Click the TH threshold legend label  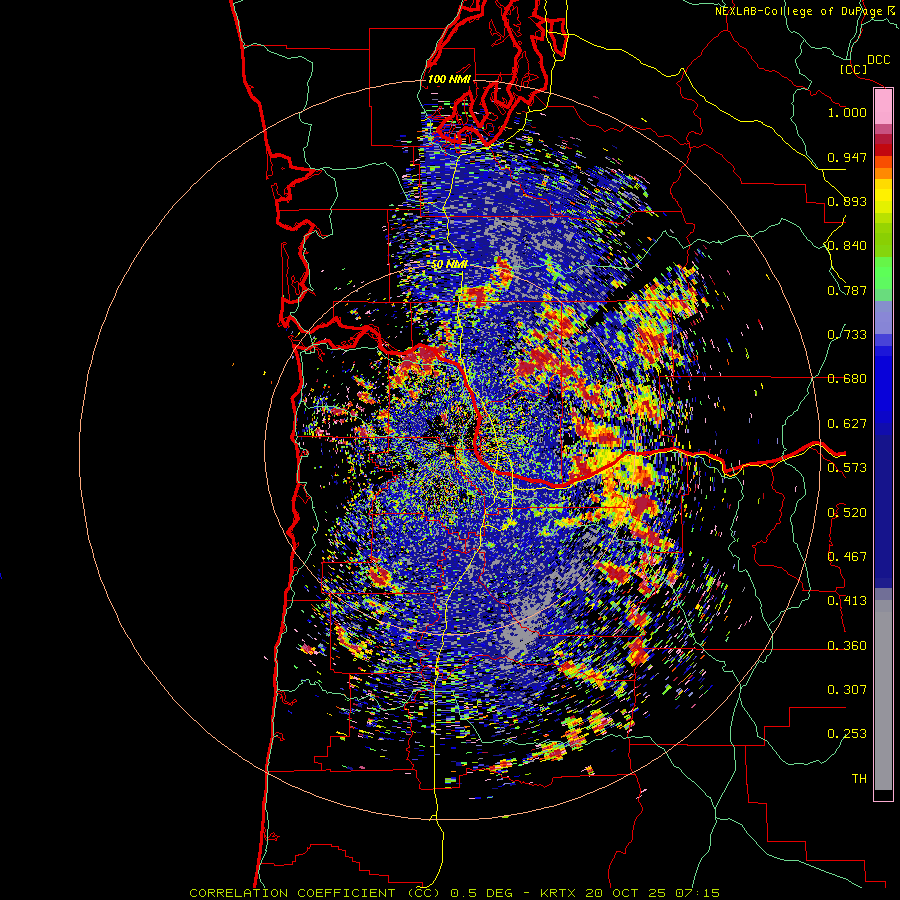tap(859, 779)
